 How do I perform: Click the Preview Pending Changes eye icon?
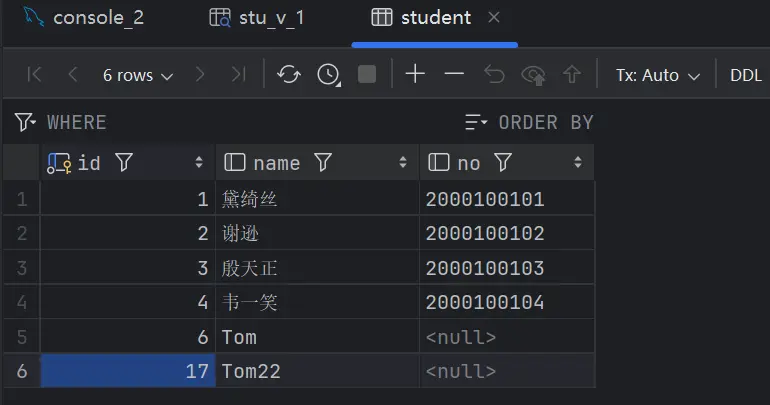tap(534, 75)
